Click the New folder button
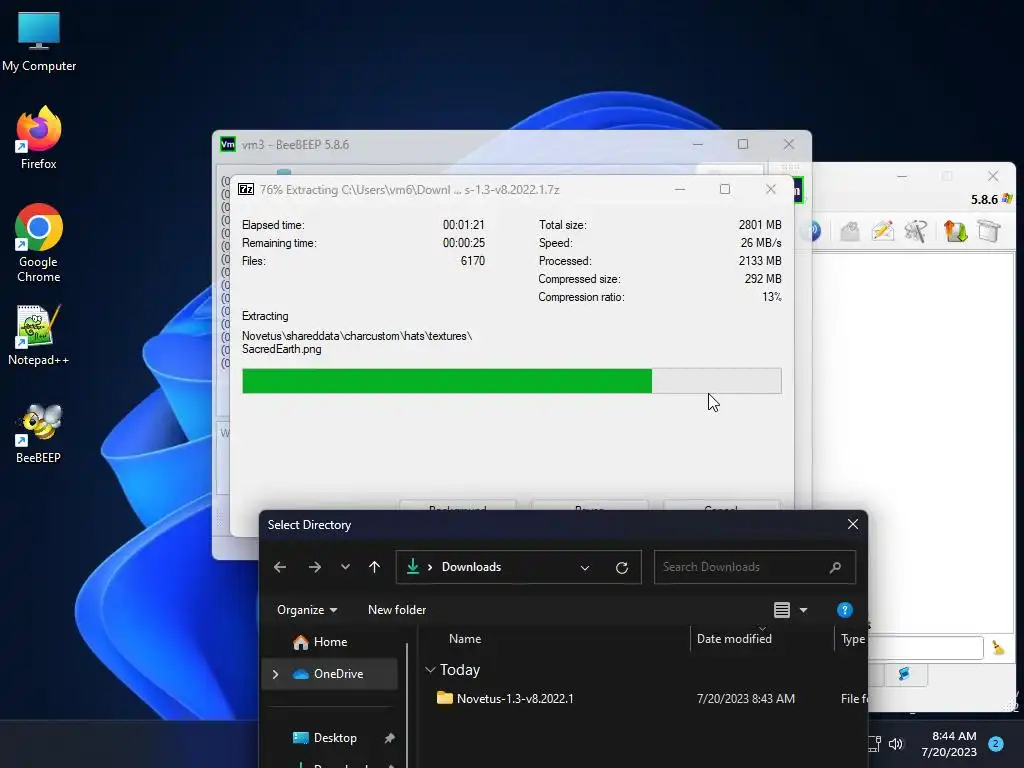This screenshot has height=768, width=1024. click(397, 609)
